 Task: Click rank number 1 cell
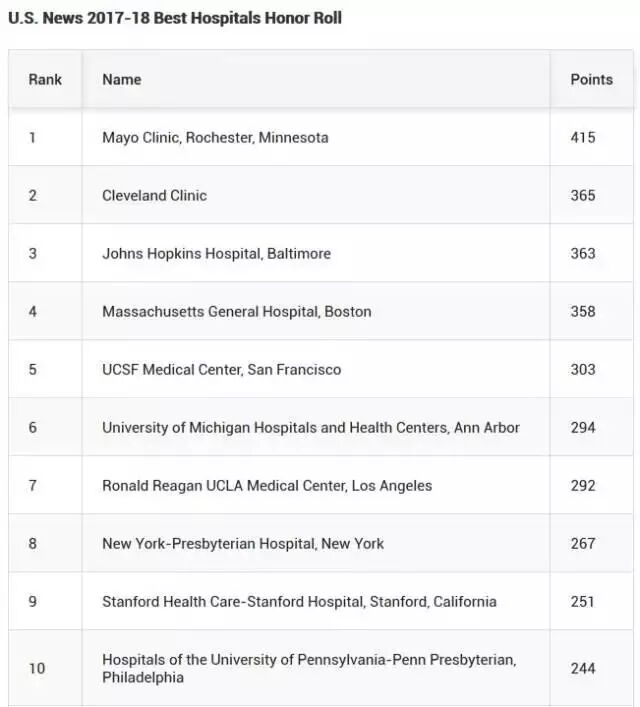point(32,137)
